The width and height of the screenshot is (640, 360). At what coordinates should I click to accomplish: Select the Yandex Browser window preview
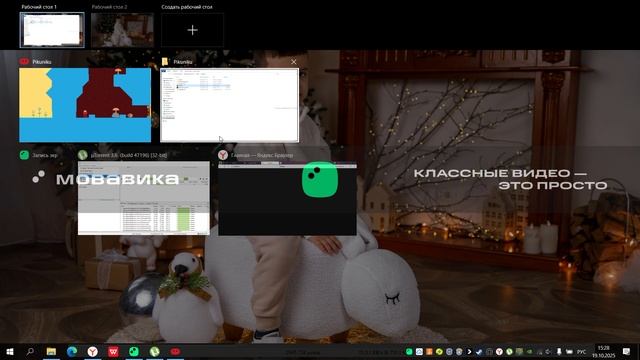pos(287,198)
